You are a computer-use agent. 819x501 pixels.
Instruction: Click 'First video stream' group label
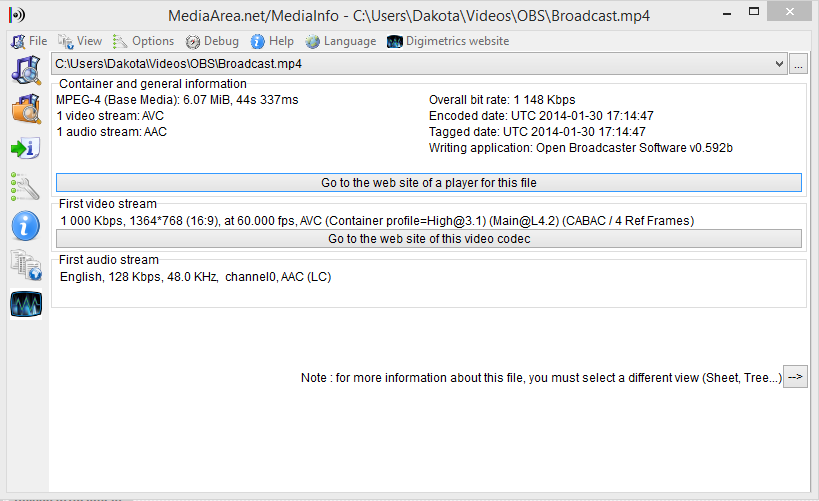(x=108, y=204)
